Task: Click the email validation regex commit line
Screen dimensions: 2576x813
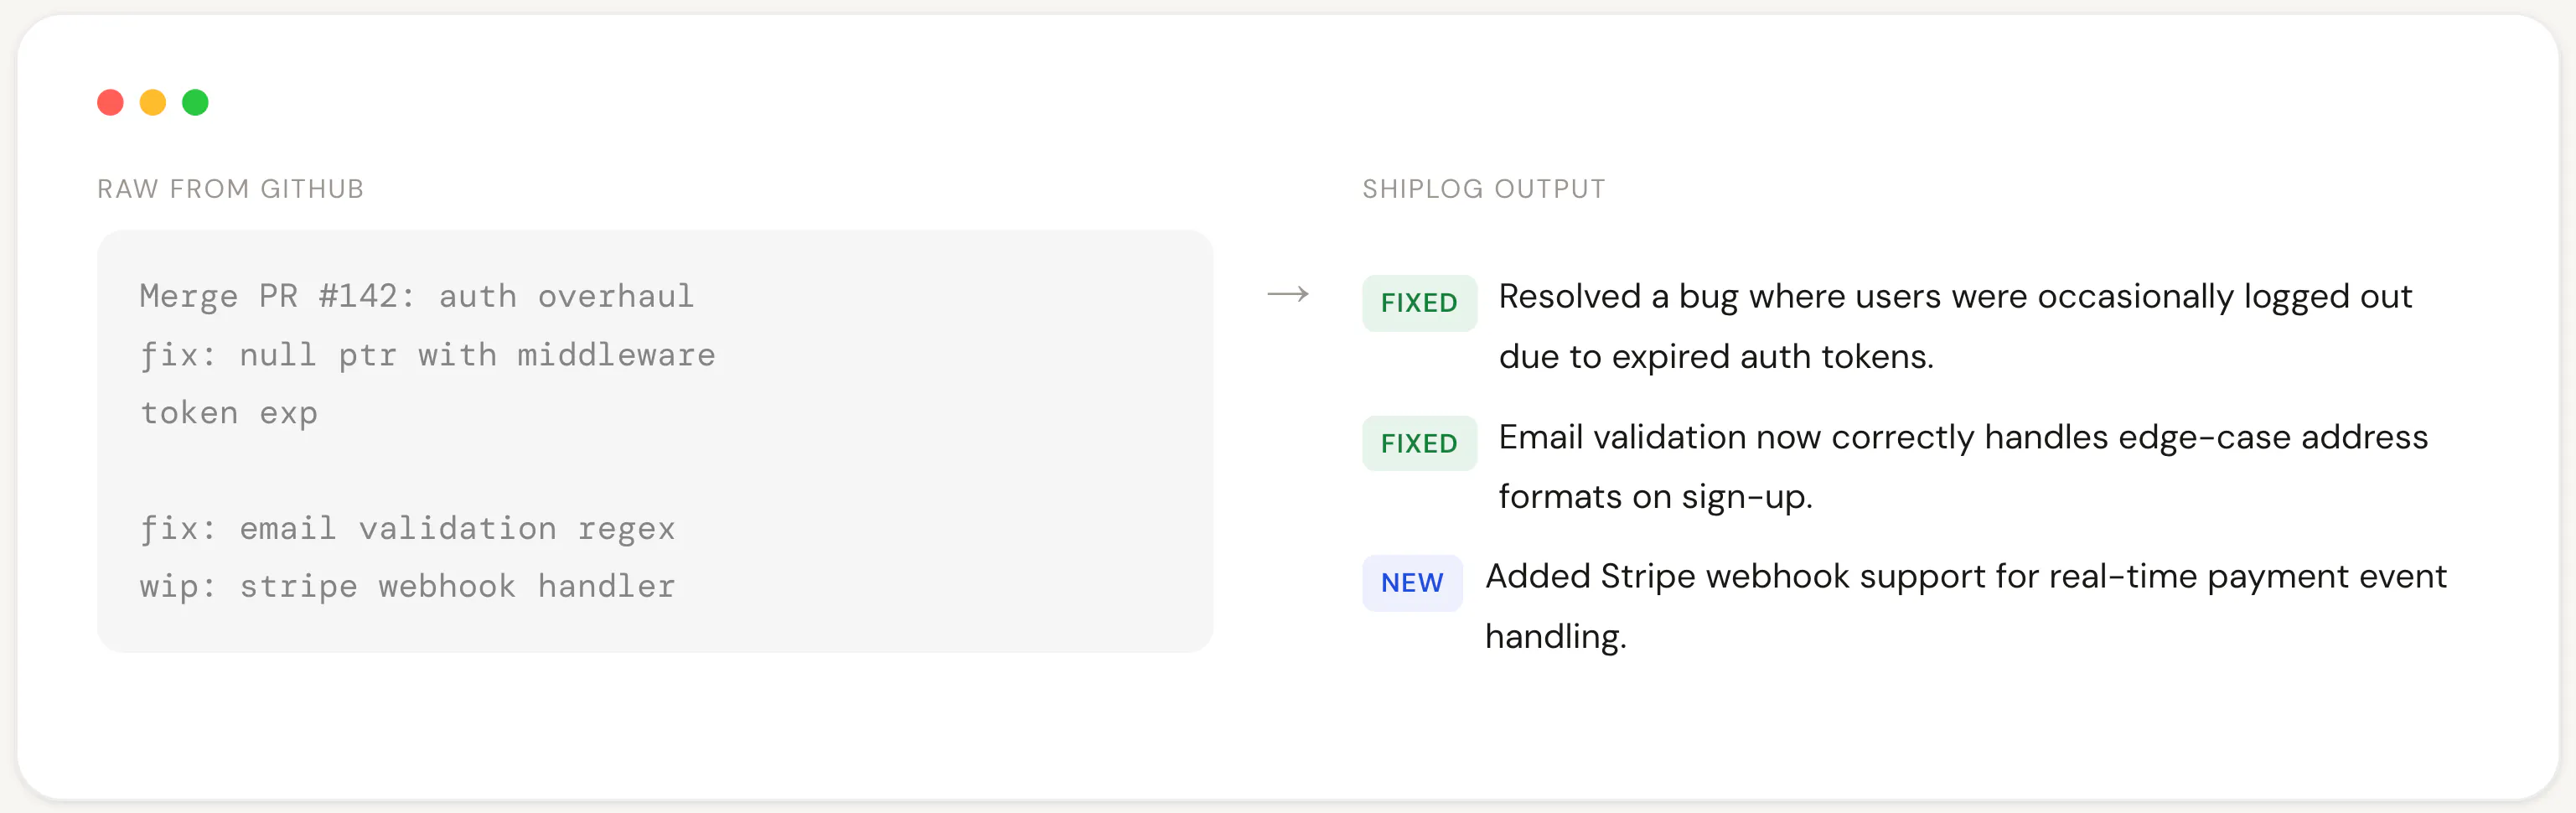Action: tap(407, 528)
